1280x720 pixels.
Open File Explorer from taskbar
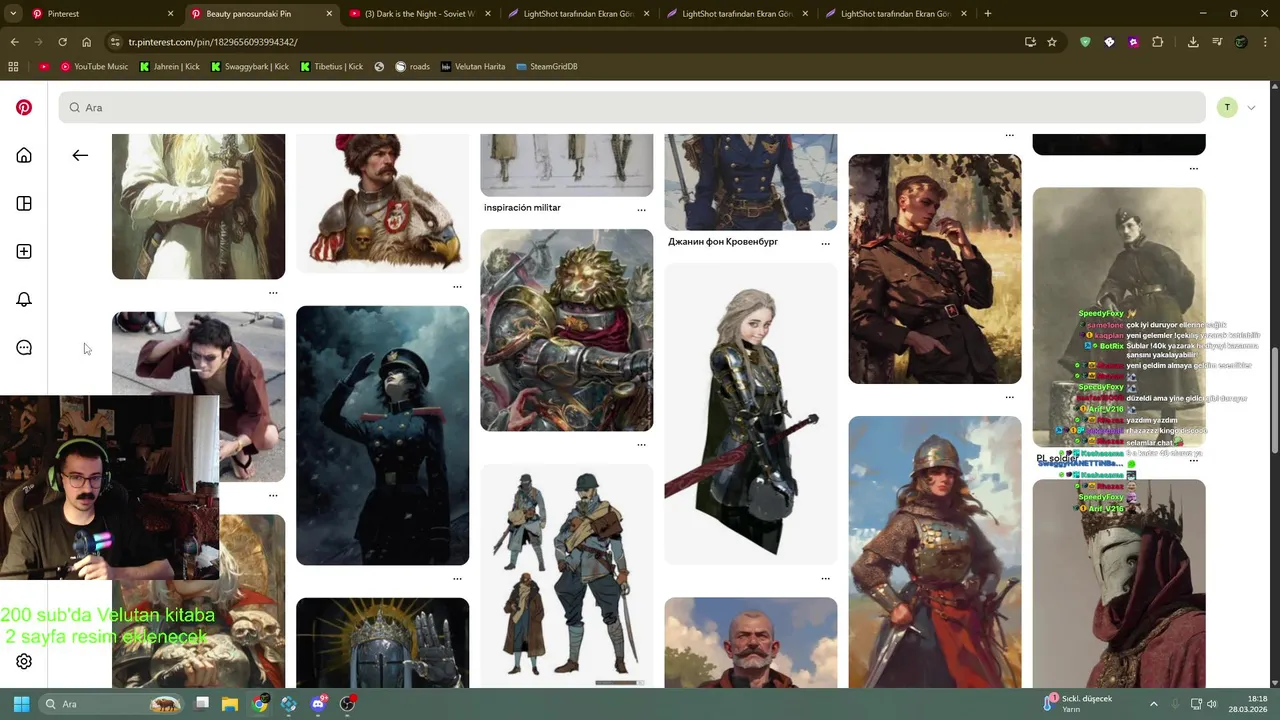[x=229, y=704]
